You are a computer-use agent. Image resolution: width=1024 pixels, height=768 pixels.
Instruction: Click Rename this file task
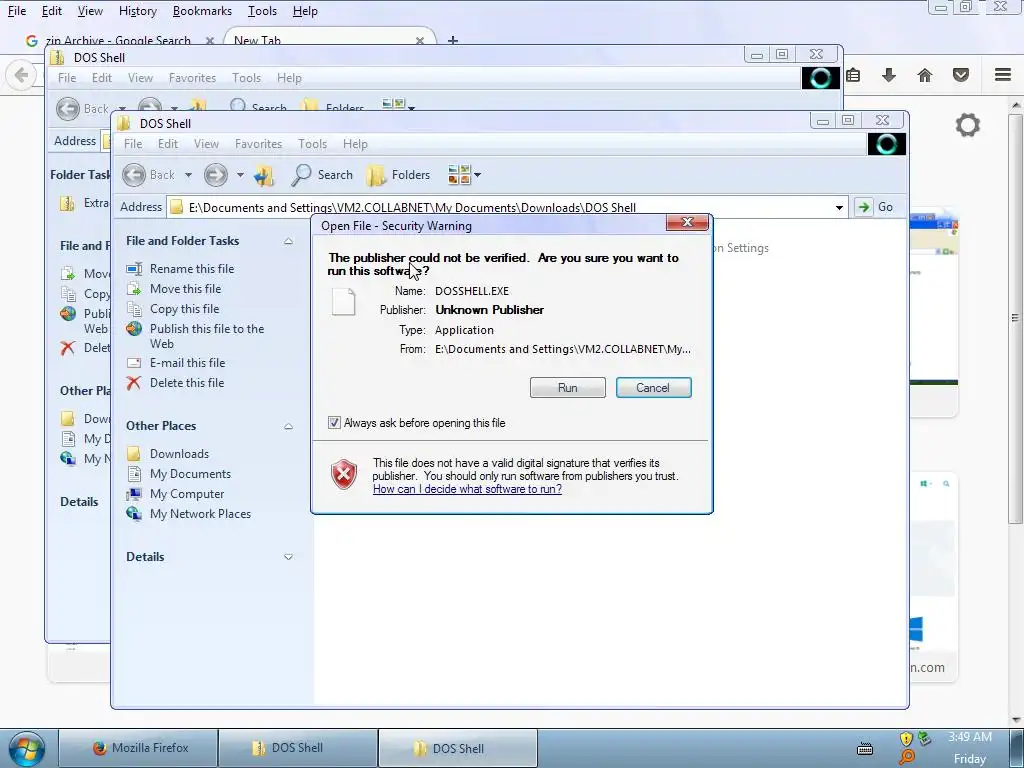(x=192, y=268)
